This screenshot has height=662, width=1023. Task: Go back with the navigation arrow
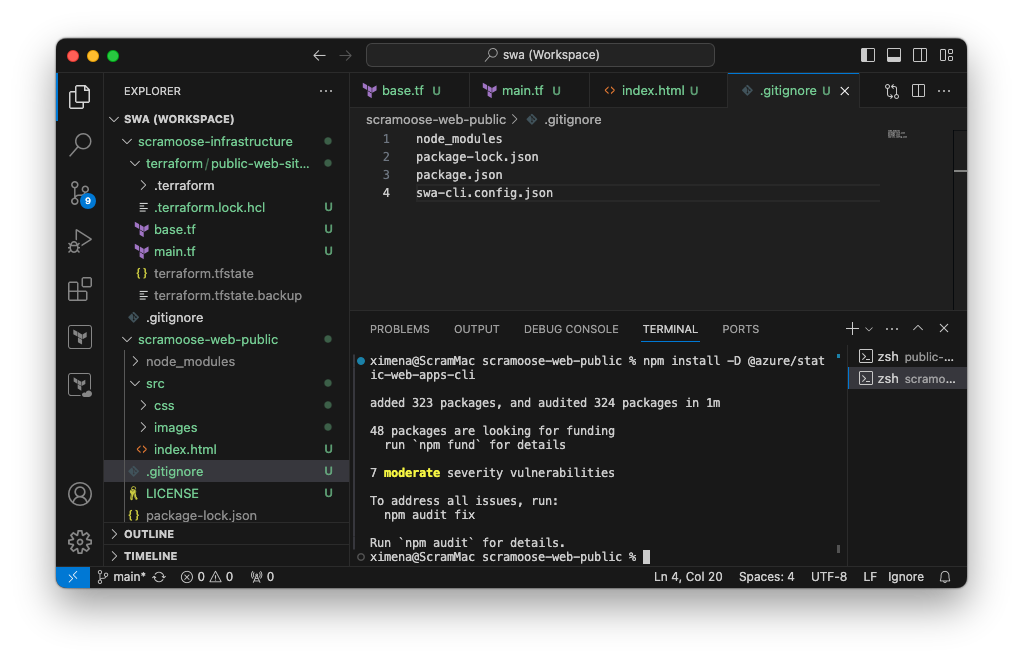[x=319, y=55]
